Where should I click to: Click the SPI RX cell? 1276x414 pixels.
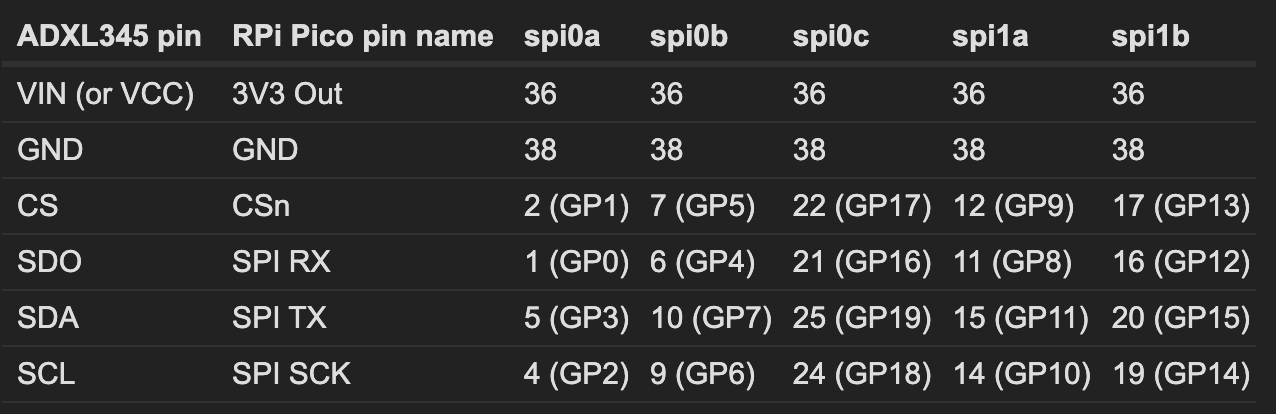[281, 262]
